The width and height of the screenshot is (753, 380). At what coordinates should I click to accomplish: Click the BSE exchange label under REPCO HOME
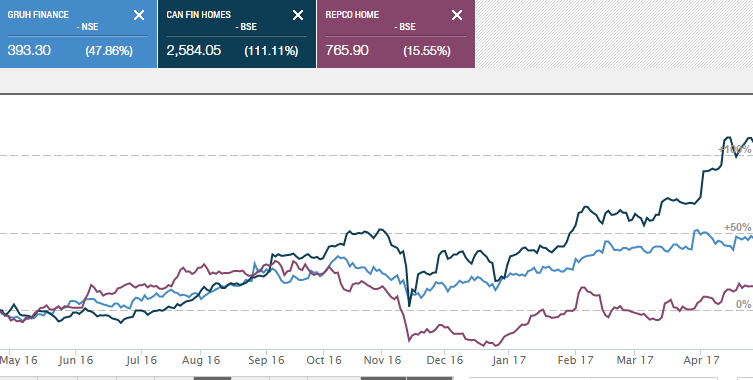[405, 27]
